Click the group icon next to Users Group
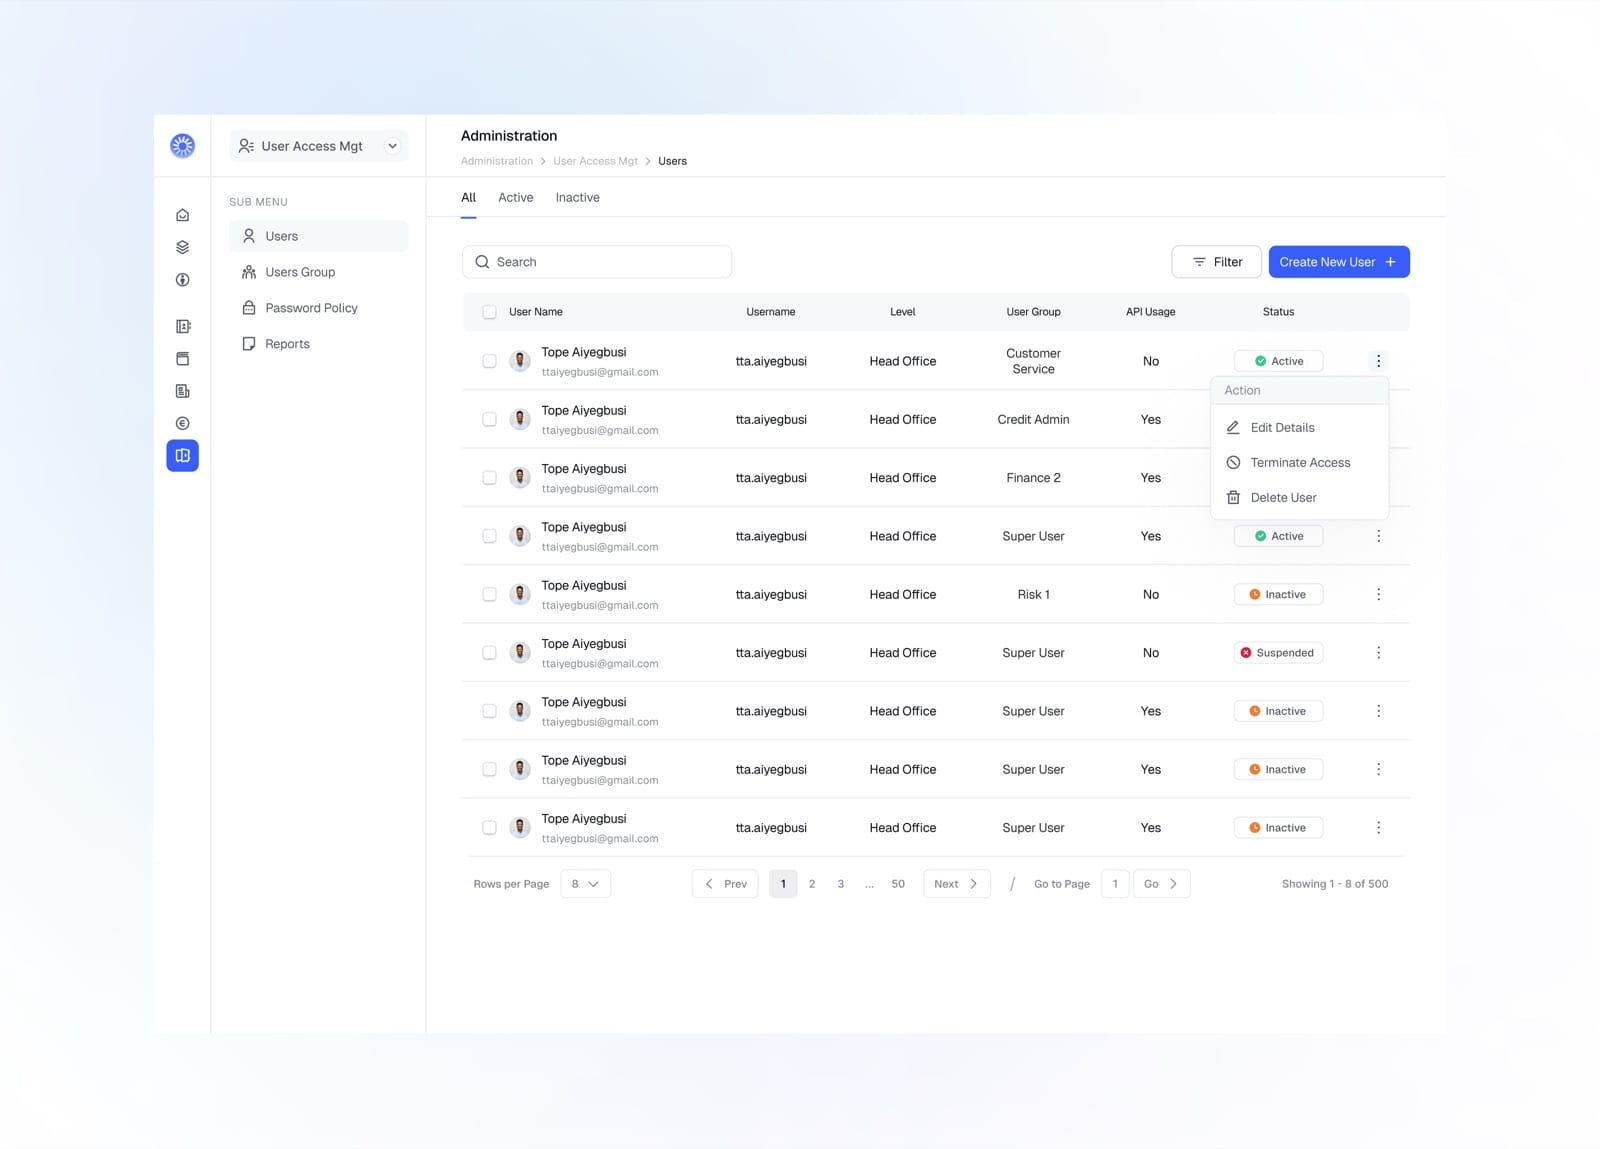1600x1149 pixels. click(249, 272)
